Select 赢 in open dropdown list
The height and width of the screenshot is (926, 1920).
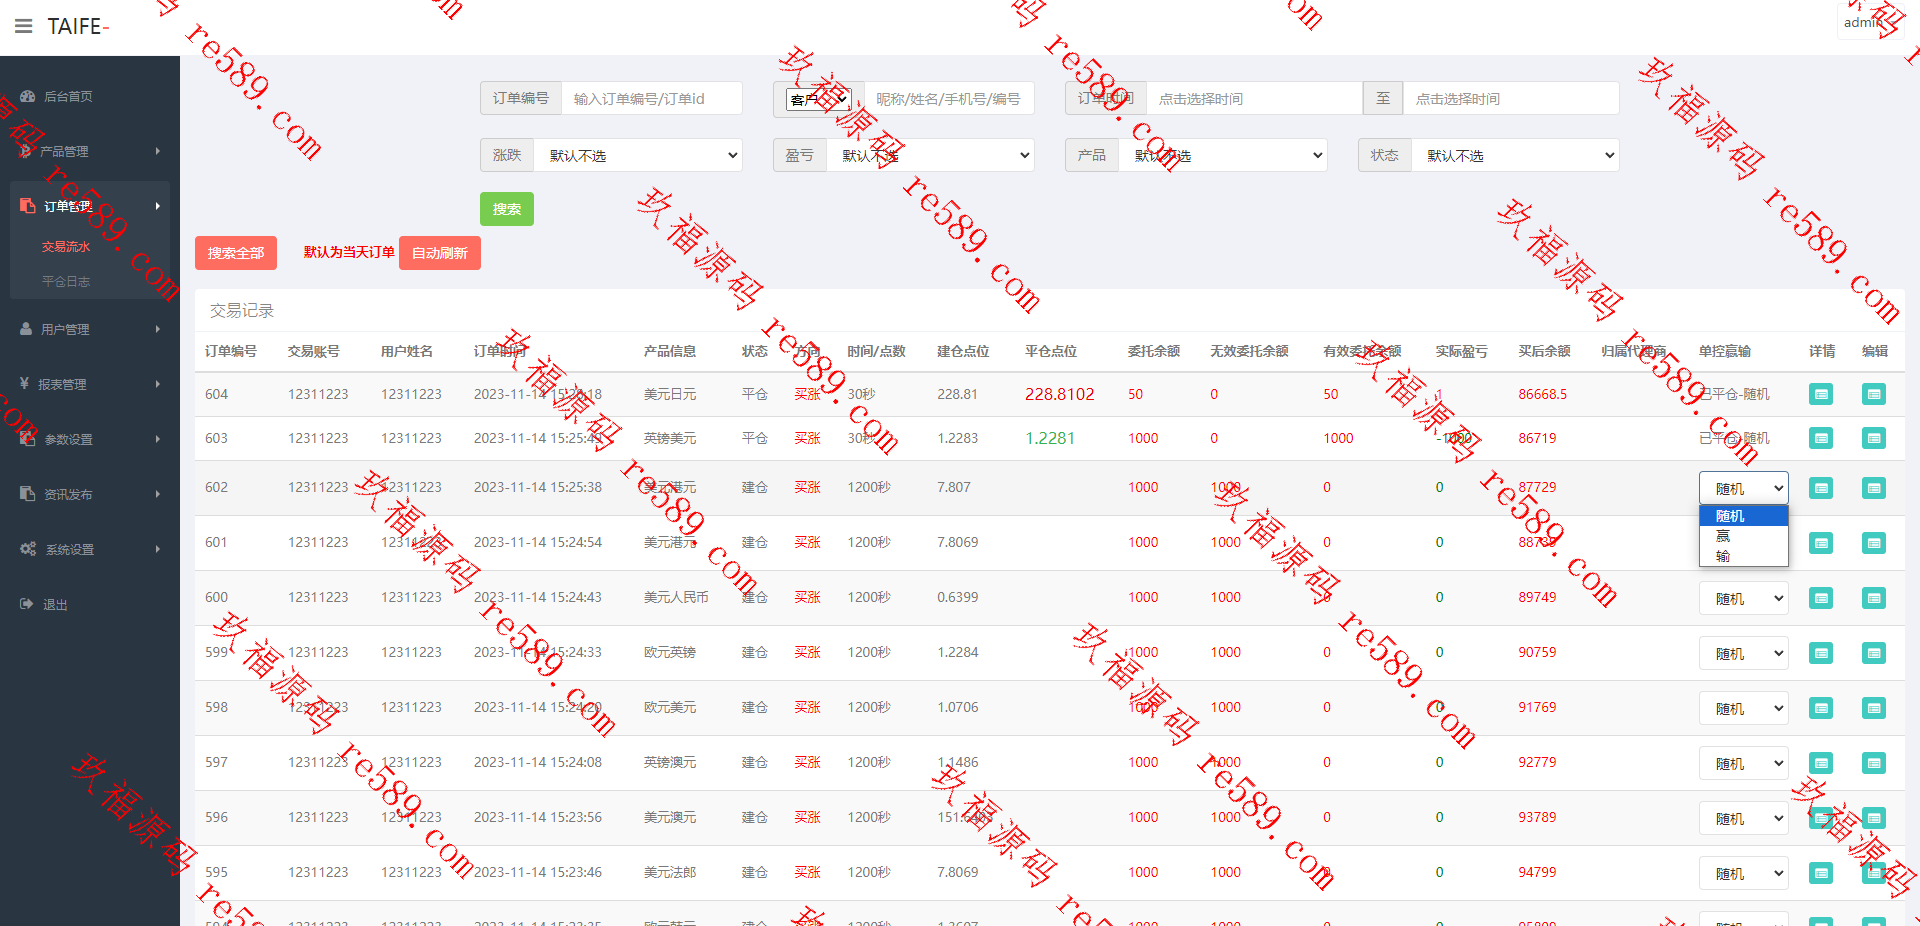click(x=1744, y=536)
